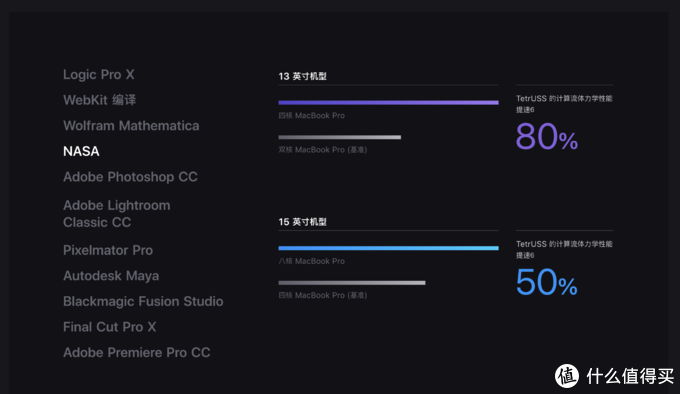Choose Adobe Lightroom Classic CC entry
Image resolution: width=680 pixels, height=394 pixels.
[117, 214]
